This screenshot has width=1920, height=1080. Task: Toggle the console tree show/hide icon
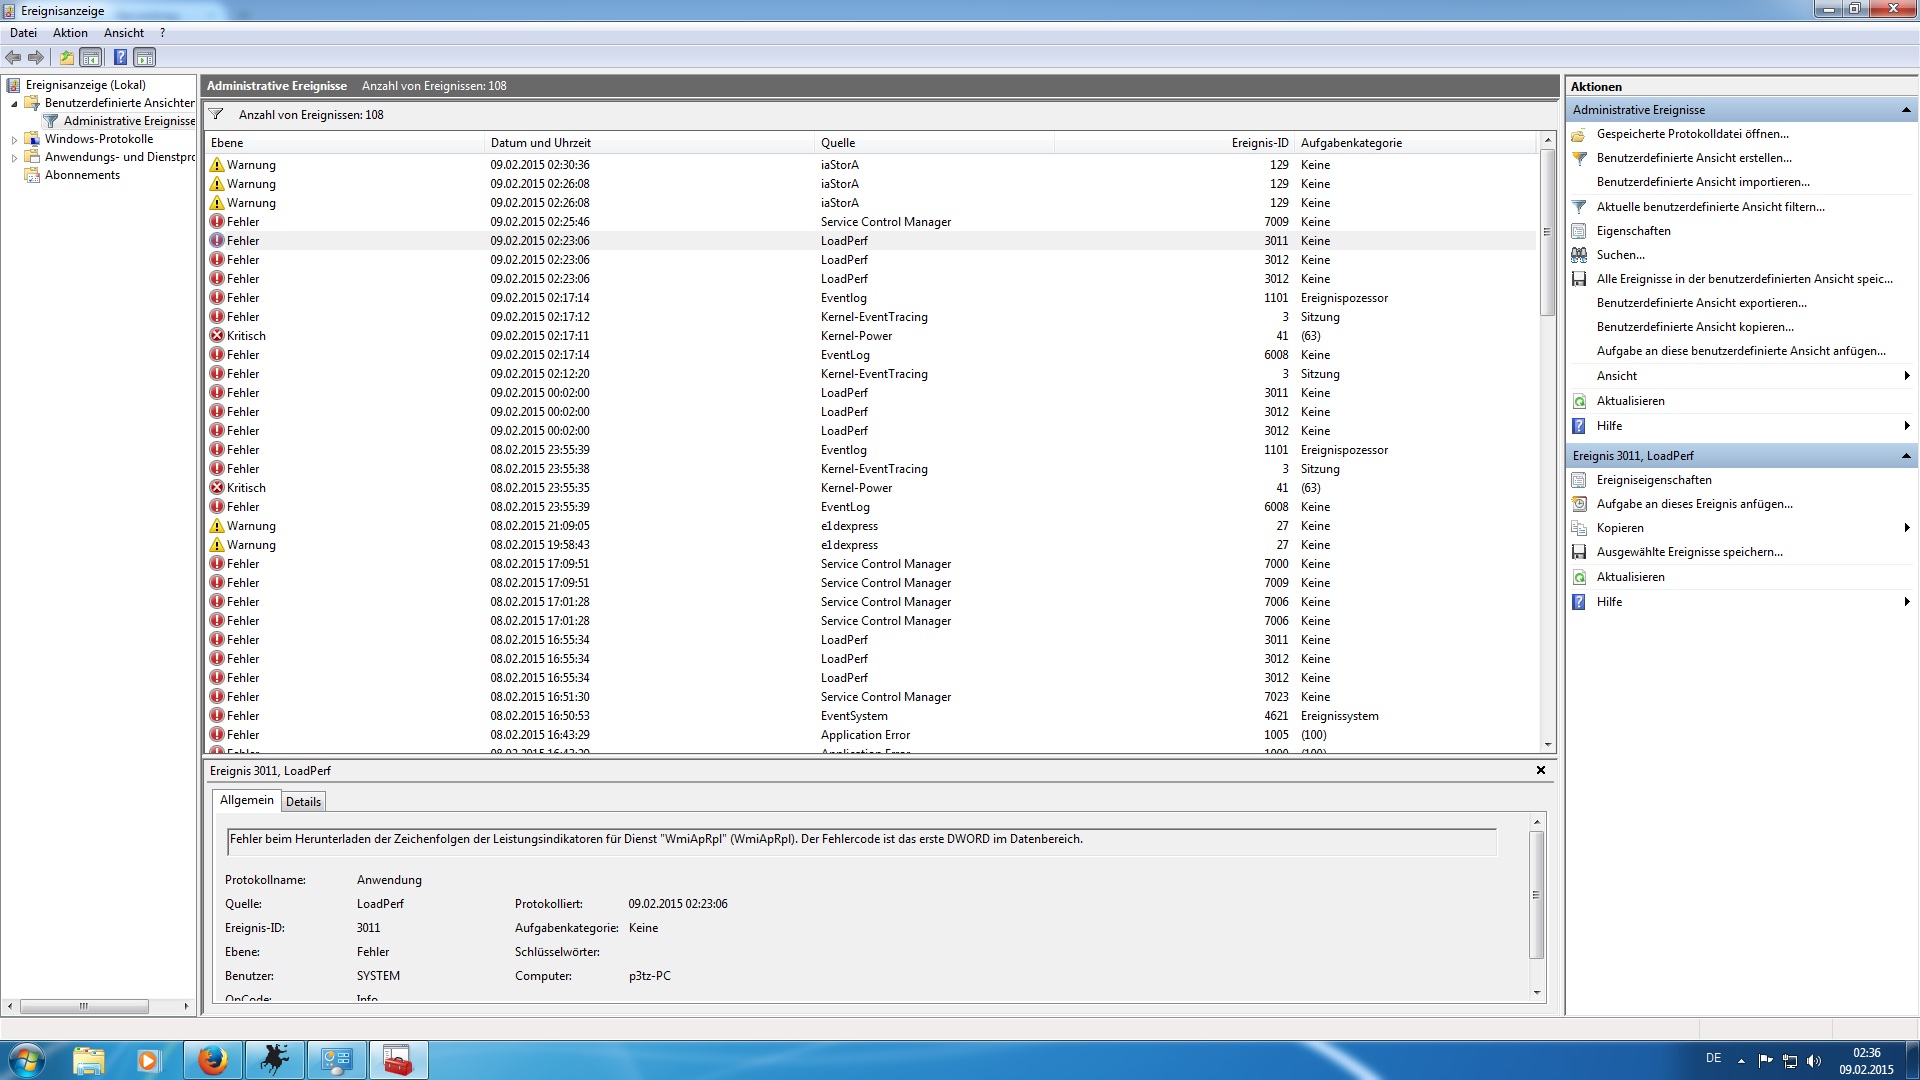click(x=91, y=58)
